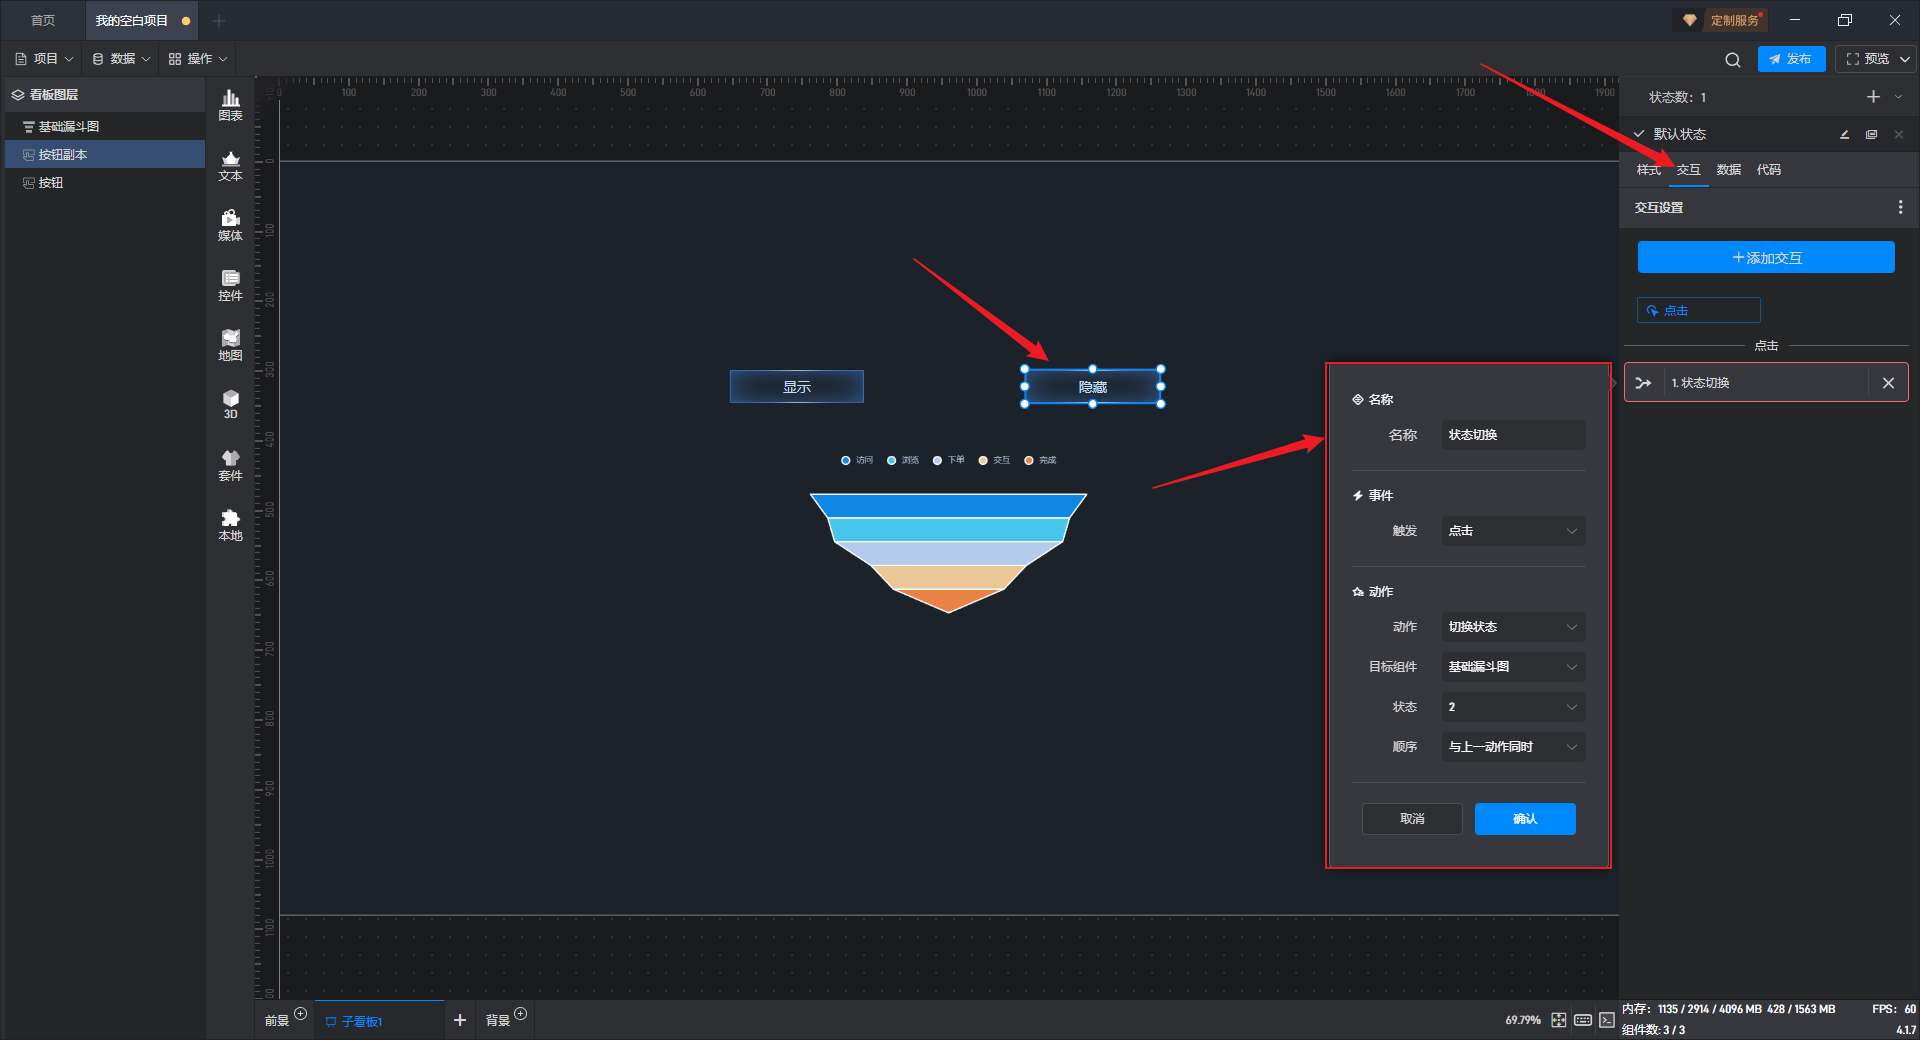Click the search magnifier icon

(x=1732, y=60)
